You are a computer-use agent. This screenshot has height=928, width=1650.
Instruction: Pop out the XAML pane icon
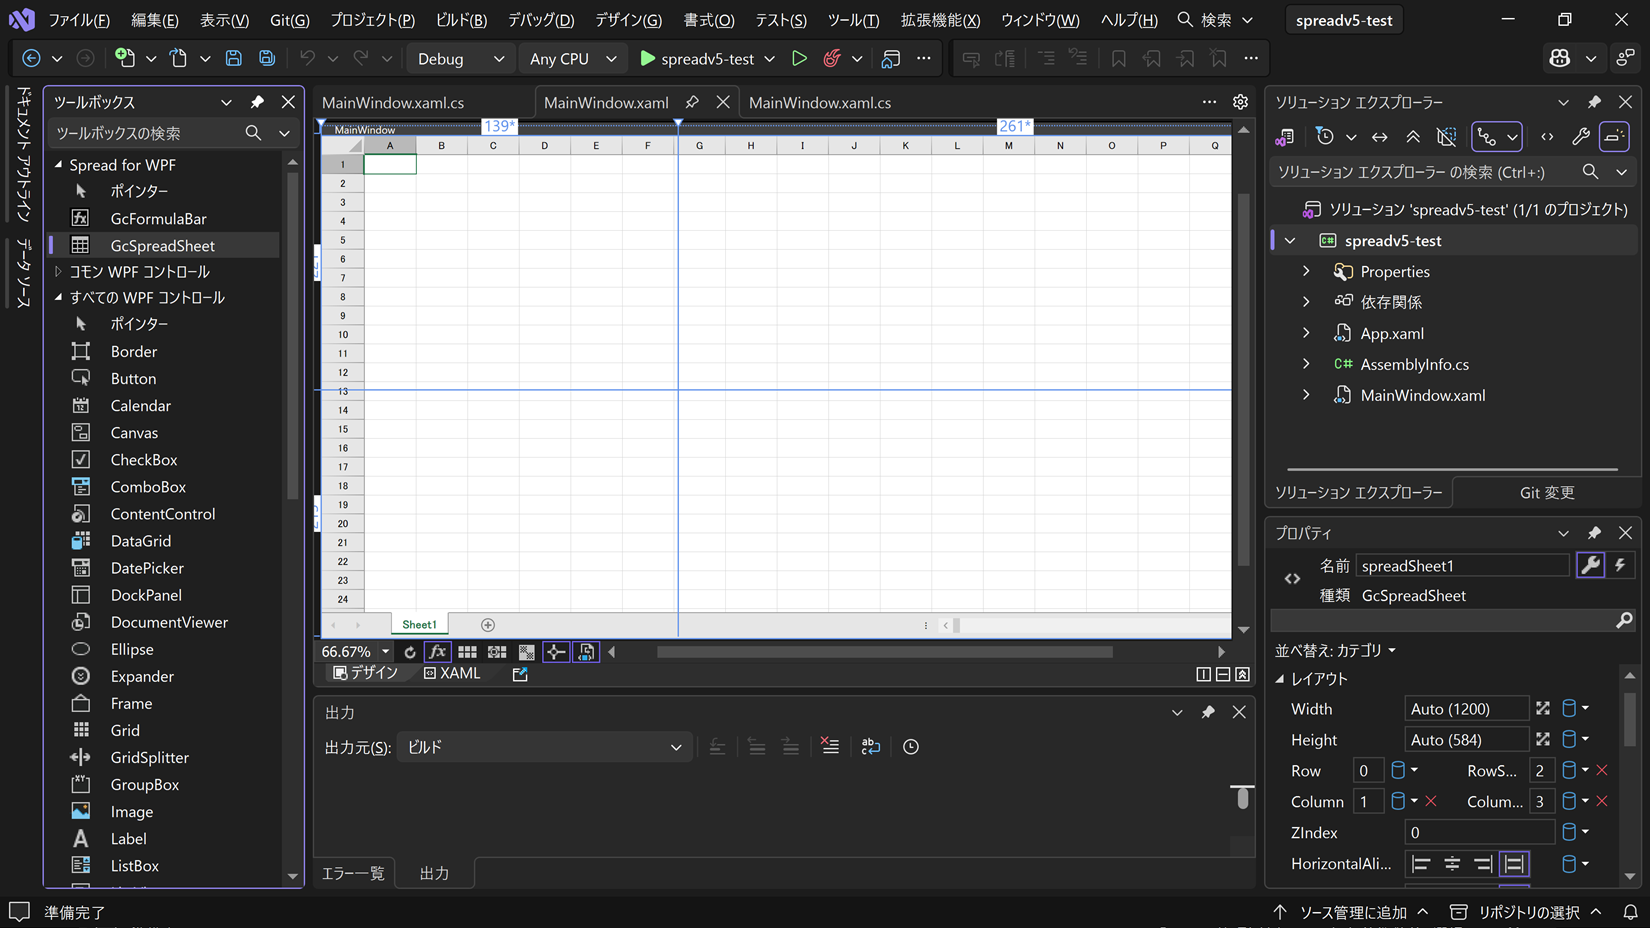(x=520, y=674)
